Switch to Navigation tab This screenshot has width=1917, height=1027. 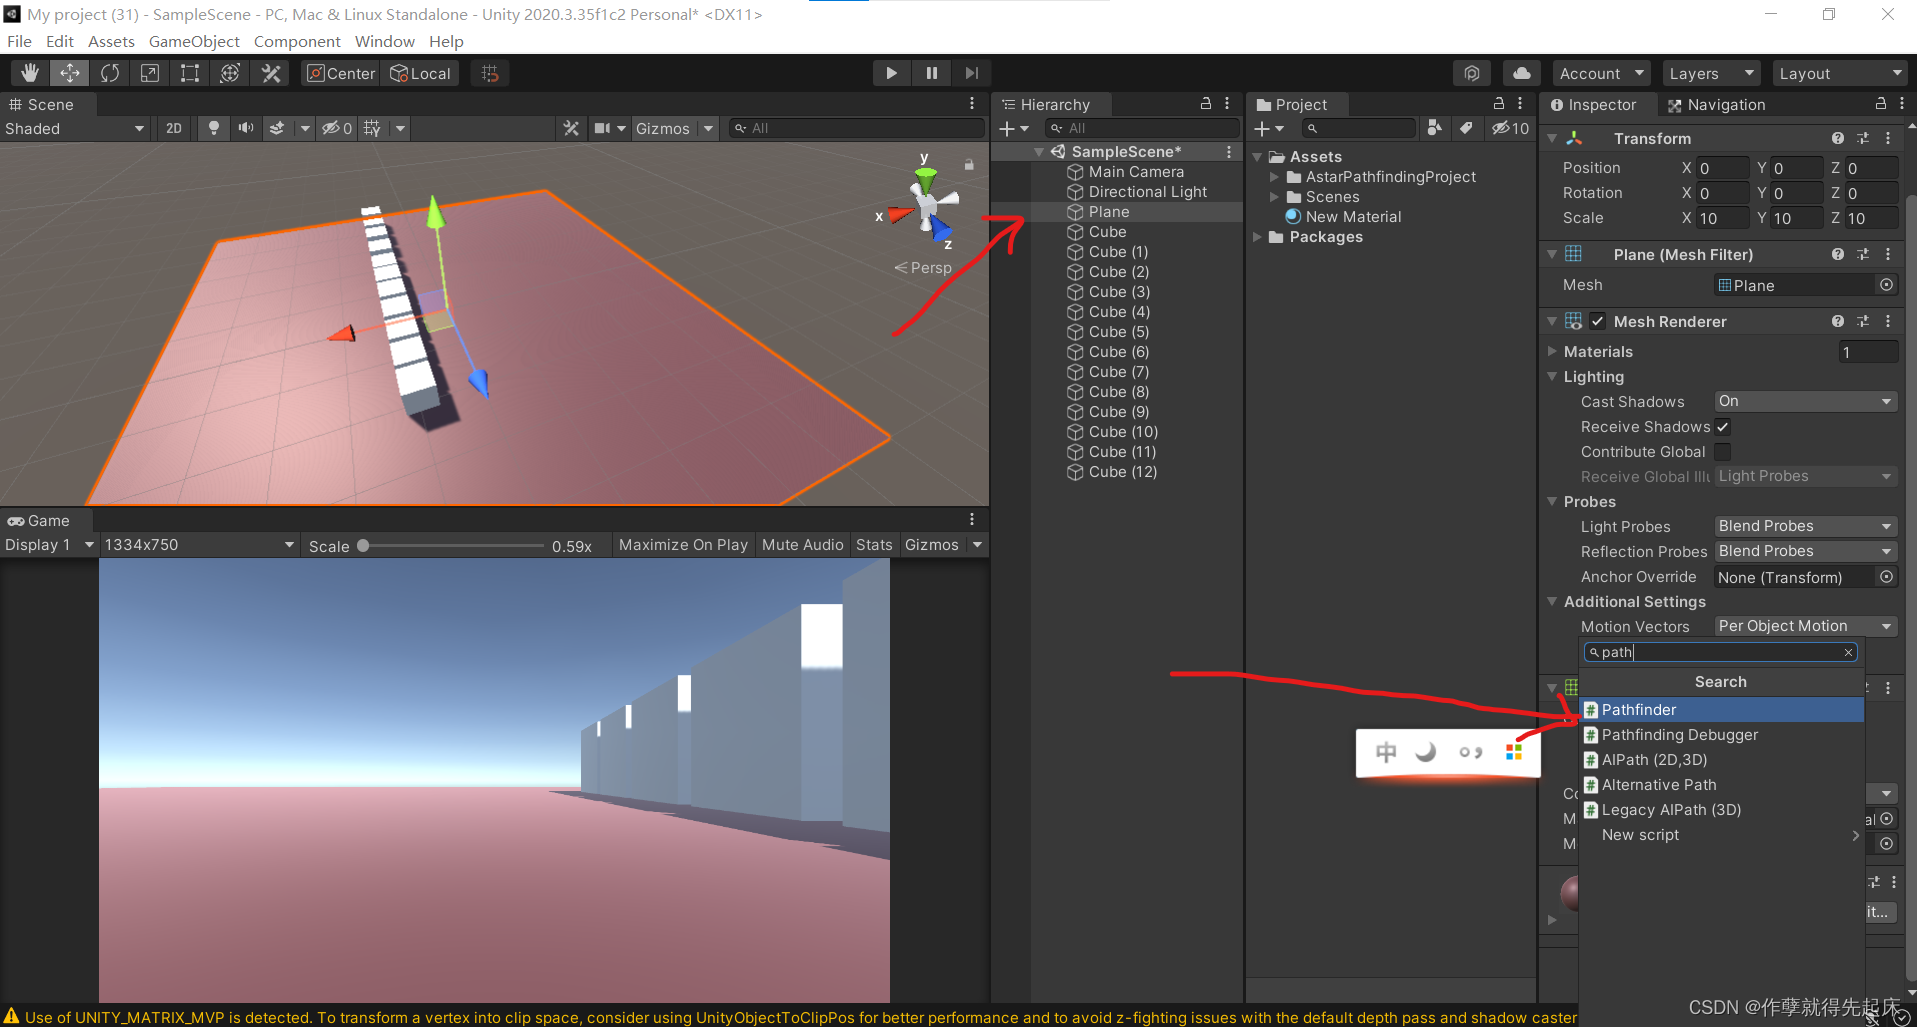pyautogui.click(x=1716, y=105)
